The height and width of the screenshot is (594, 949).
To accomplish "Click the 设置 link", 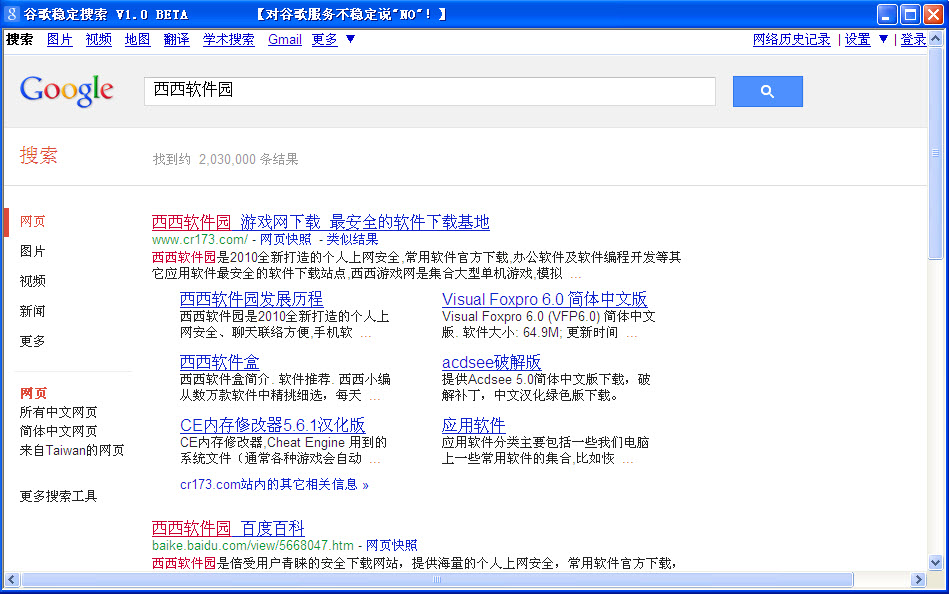I will [x=858, y=39].
